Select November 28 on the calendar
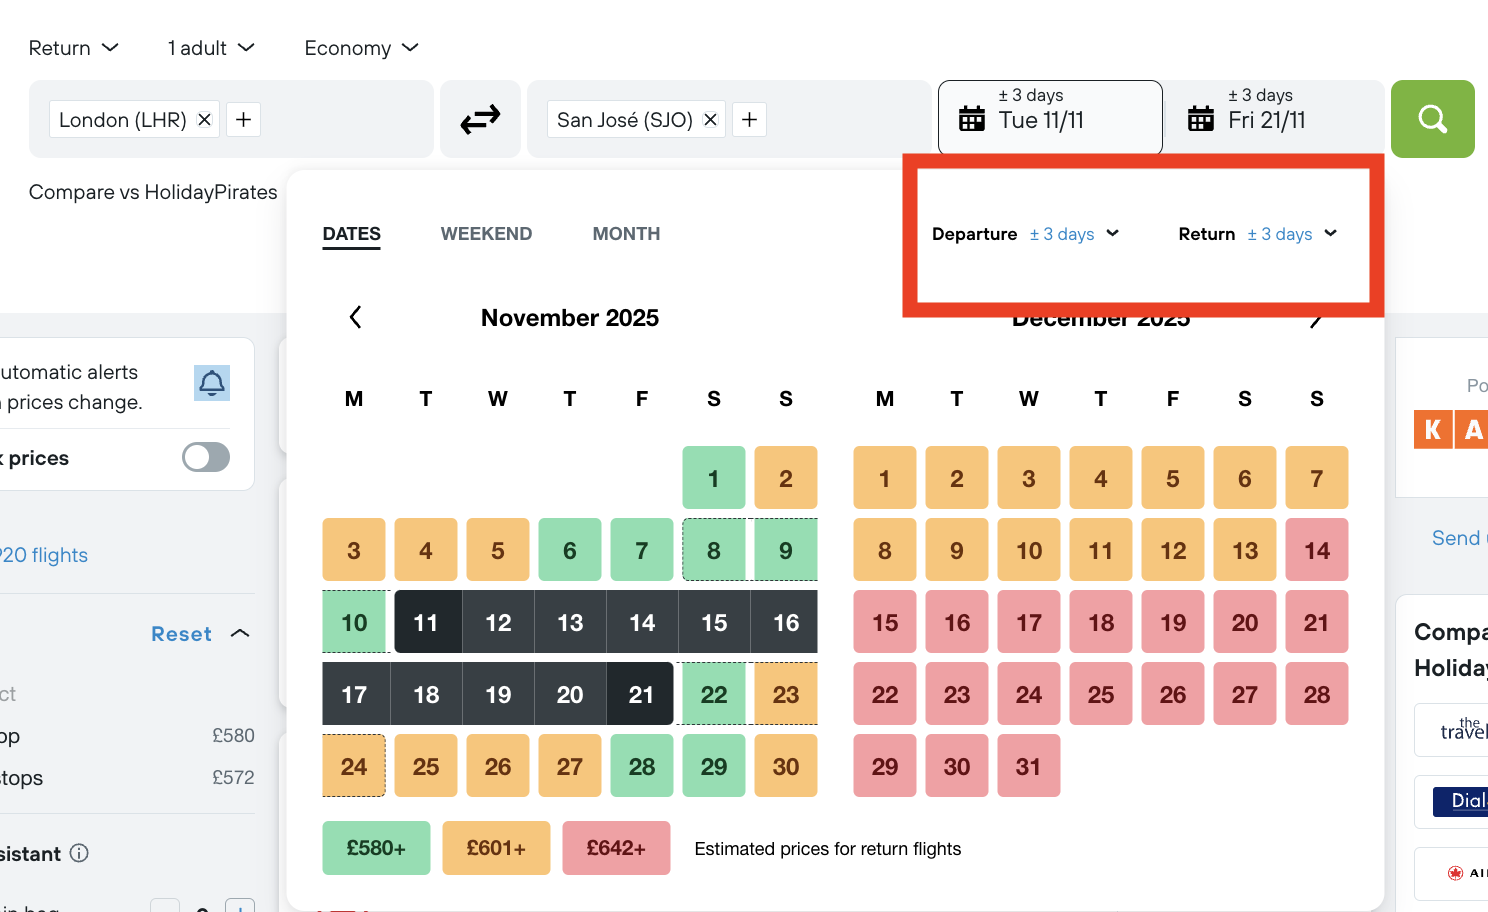The height and width of the screenshot is (912, 1488). pos(642,766)
